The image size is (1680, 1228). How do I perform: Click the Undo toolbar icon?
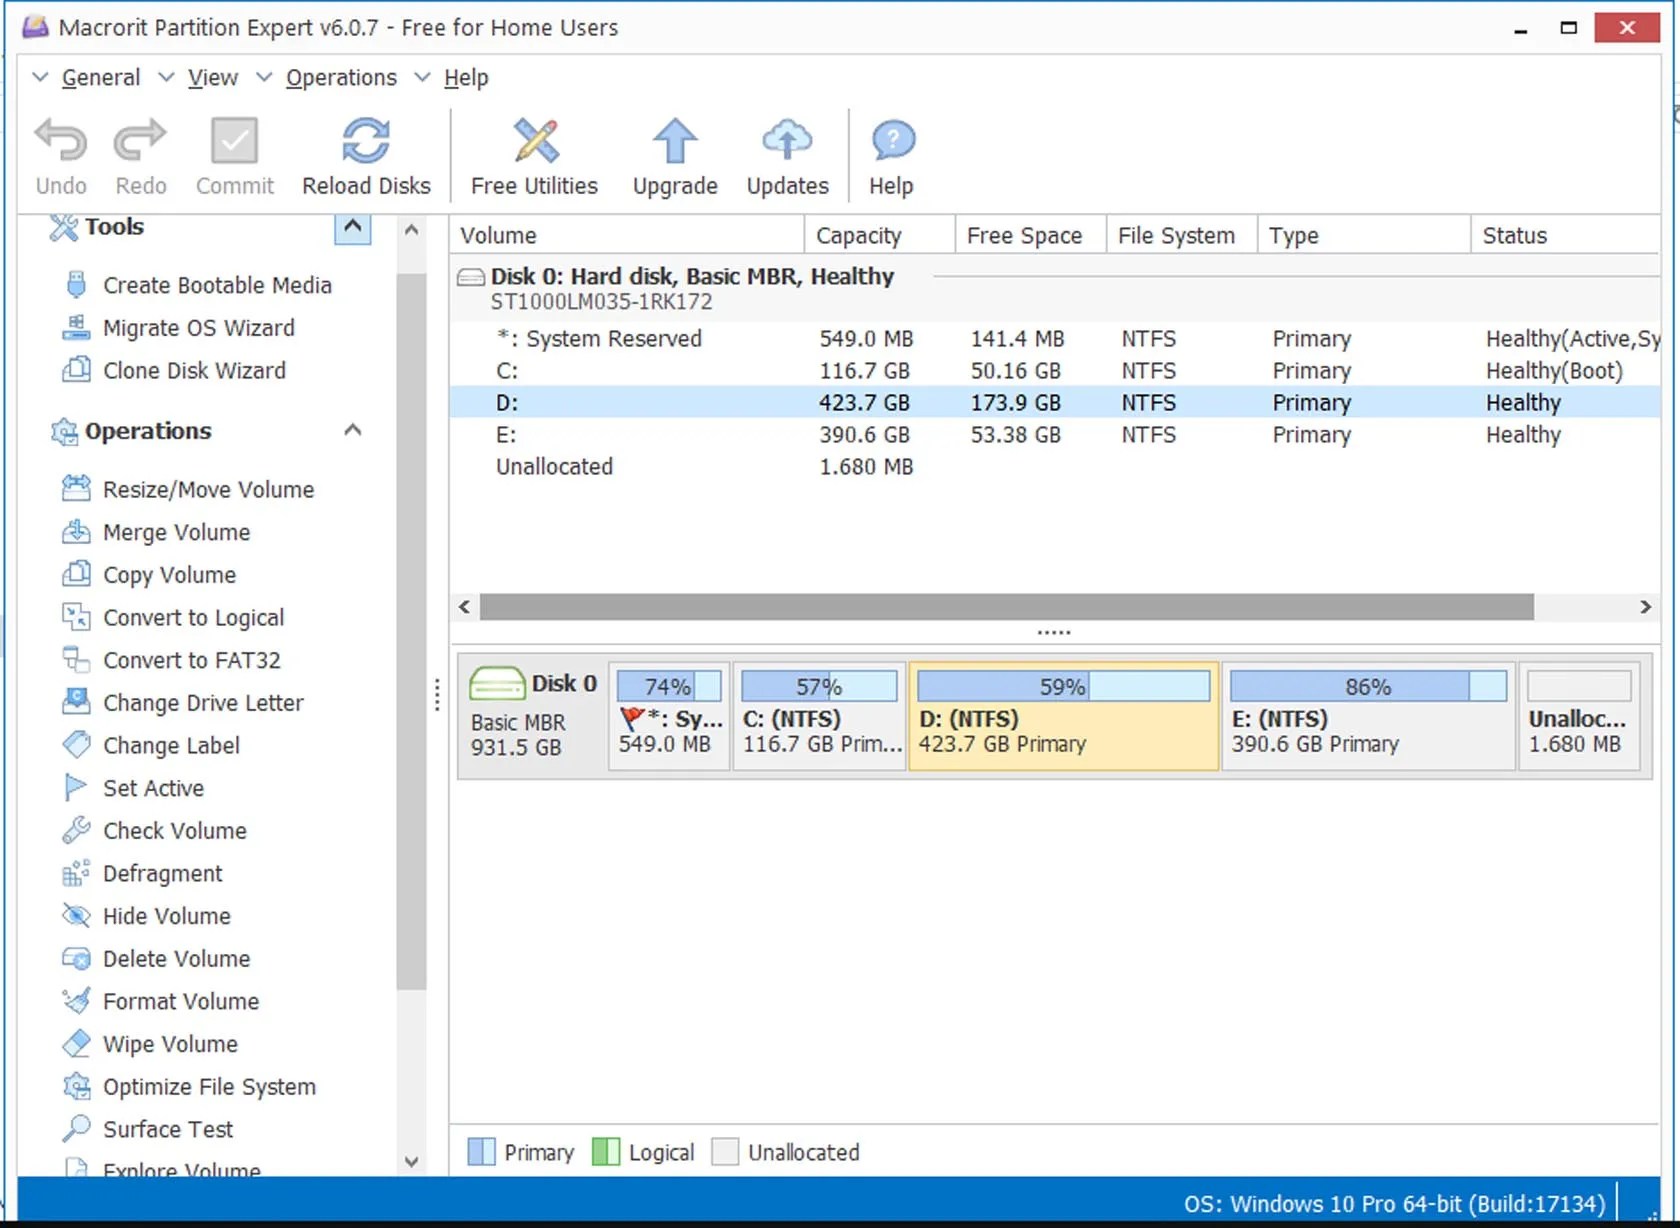60,155
